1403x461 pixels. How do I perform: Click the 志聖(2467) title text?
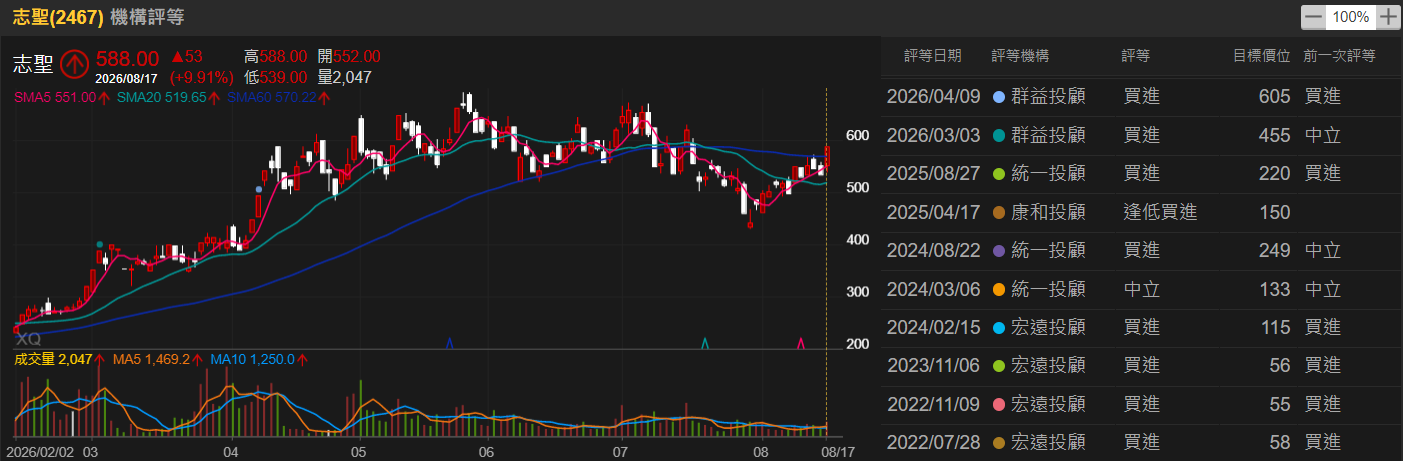58,17
